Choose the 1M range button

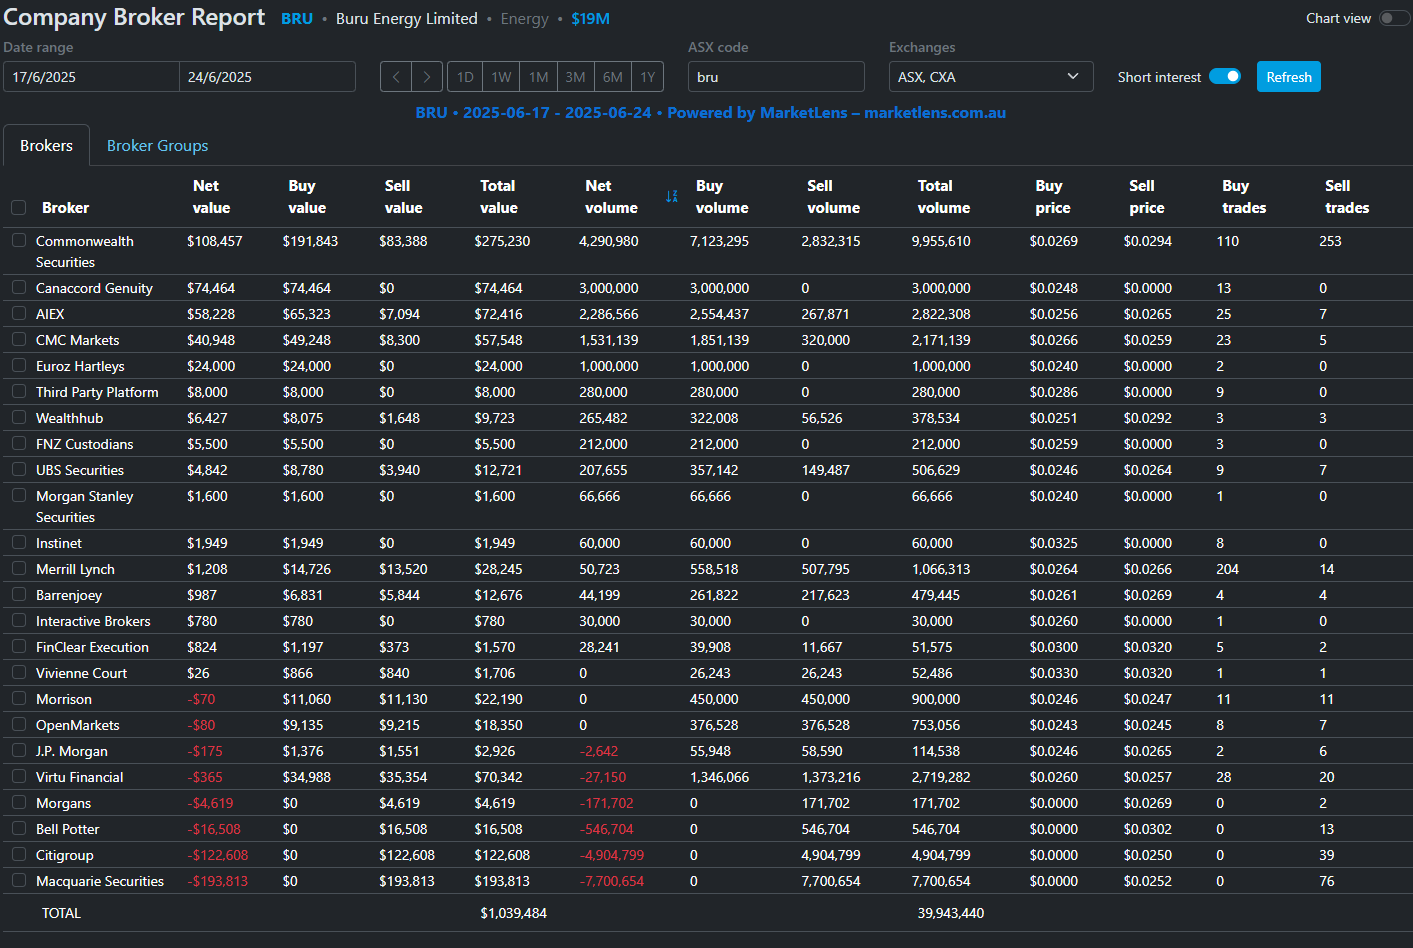[x=539, y=77]
